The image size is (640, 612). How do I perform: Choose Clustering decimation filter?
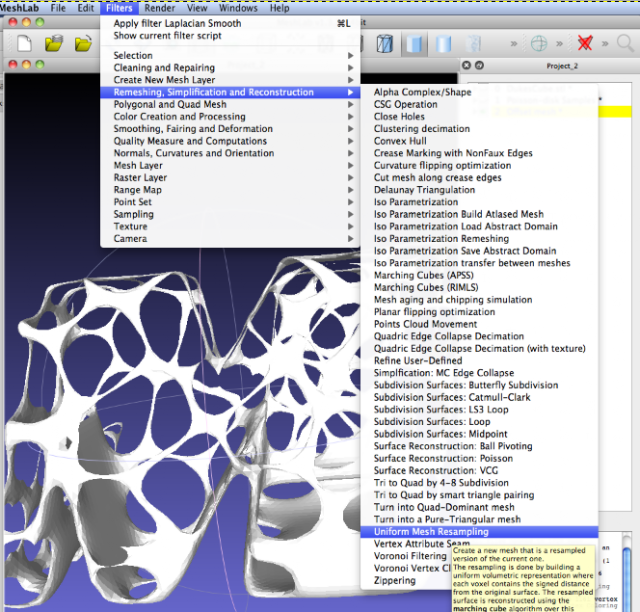480,129
